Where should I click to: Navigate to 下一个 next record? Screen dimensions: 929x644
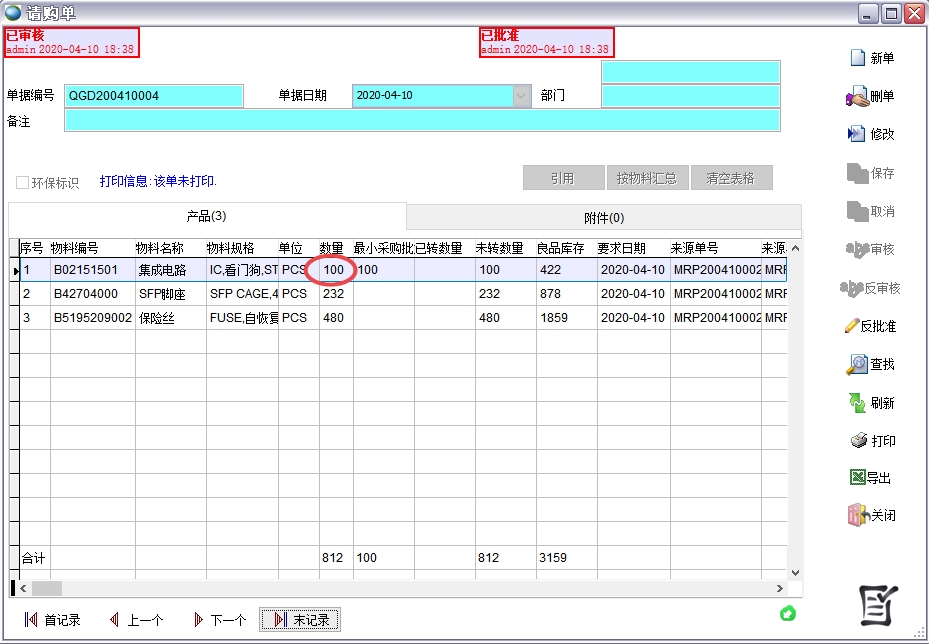point(218,620)
